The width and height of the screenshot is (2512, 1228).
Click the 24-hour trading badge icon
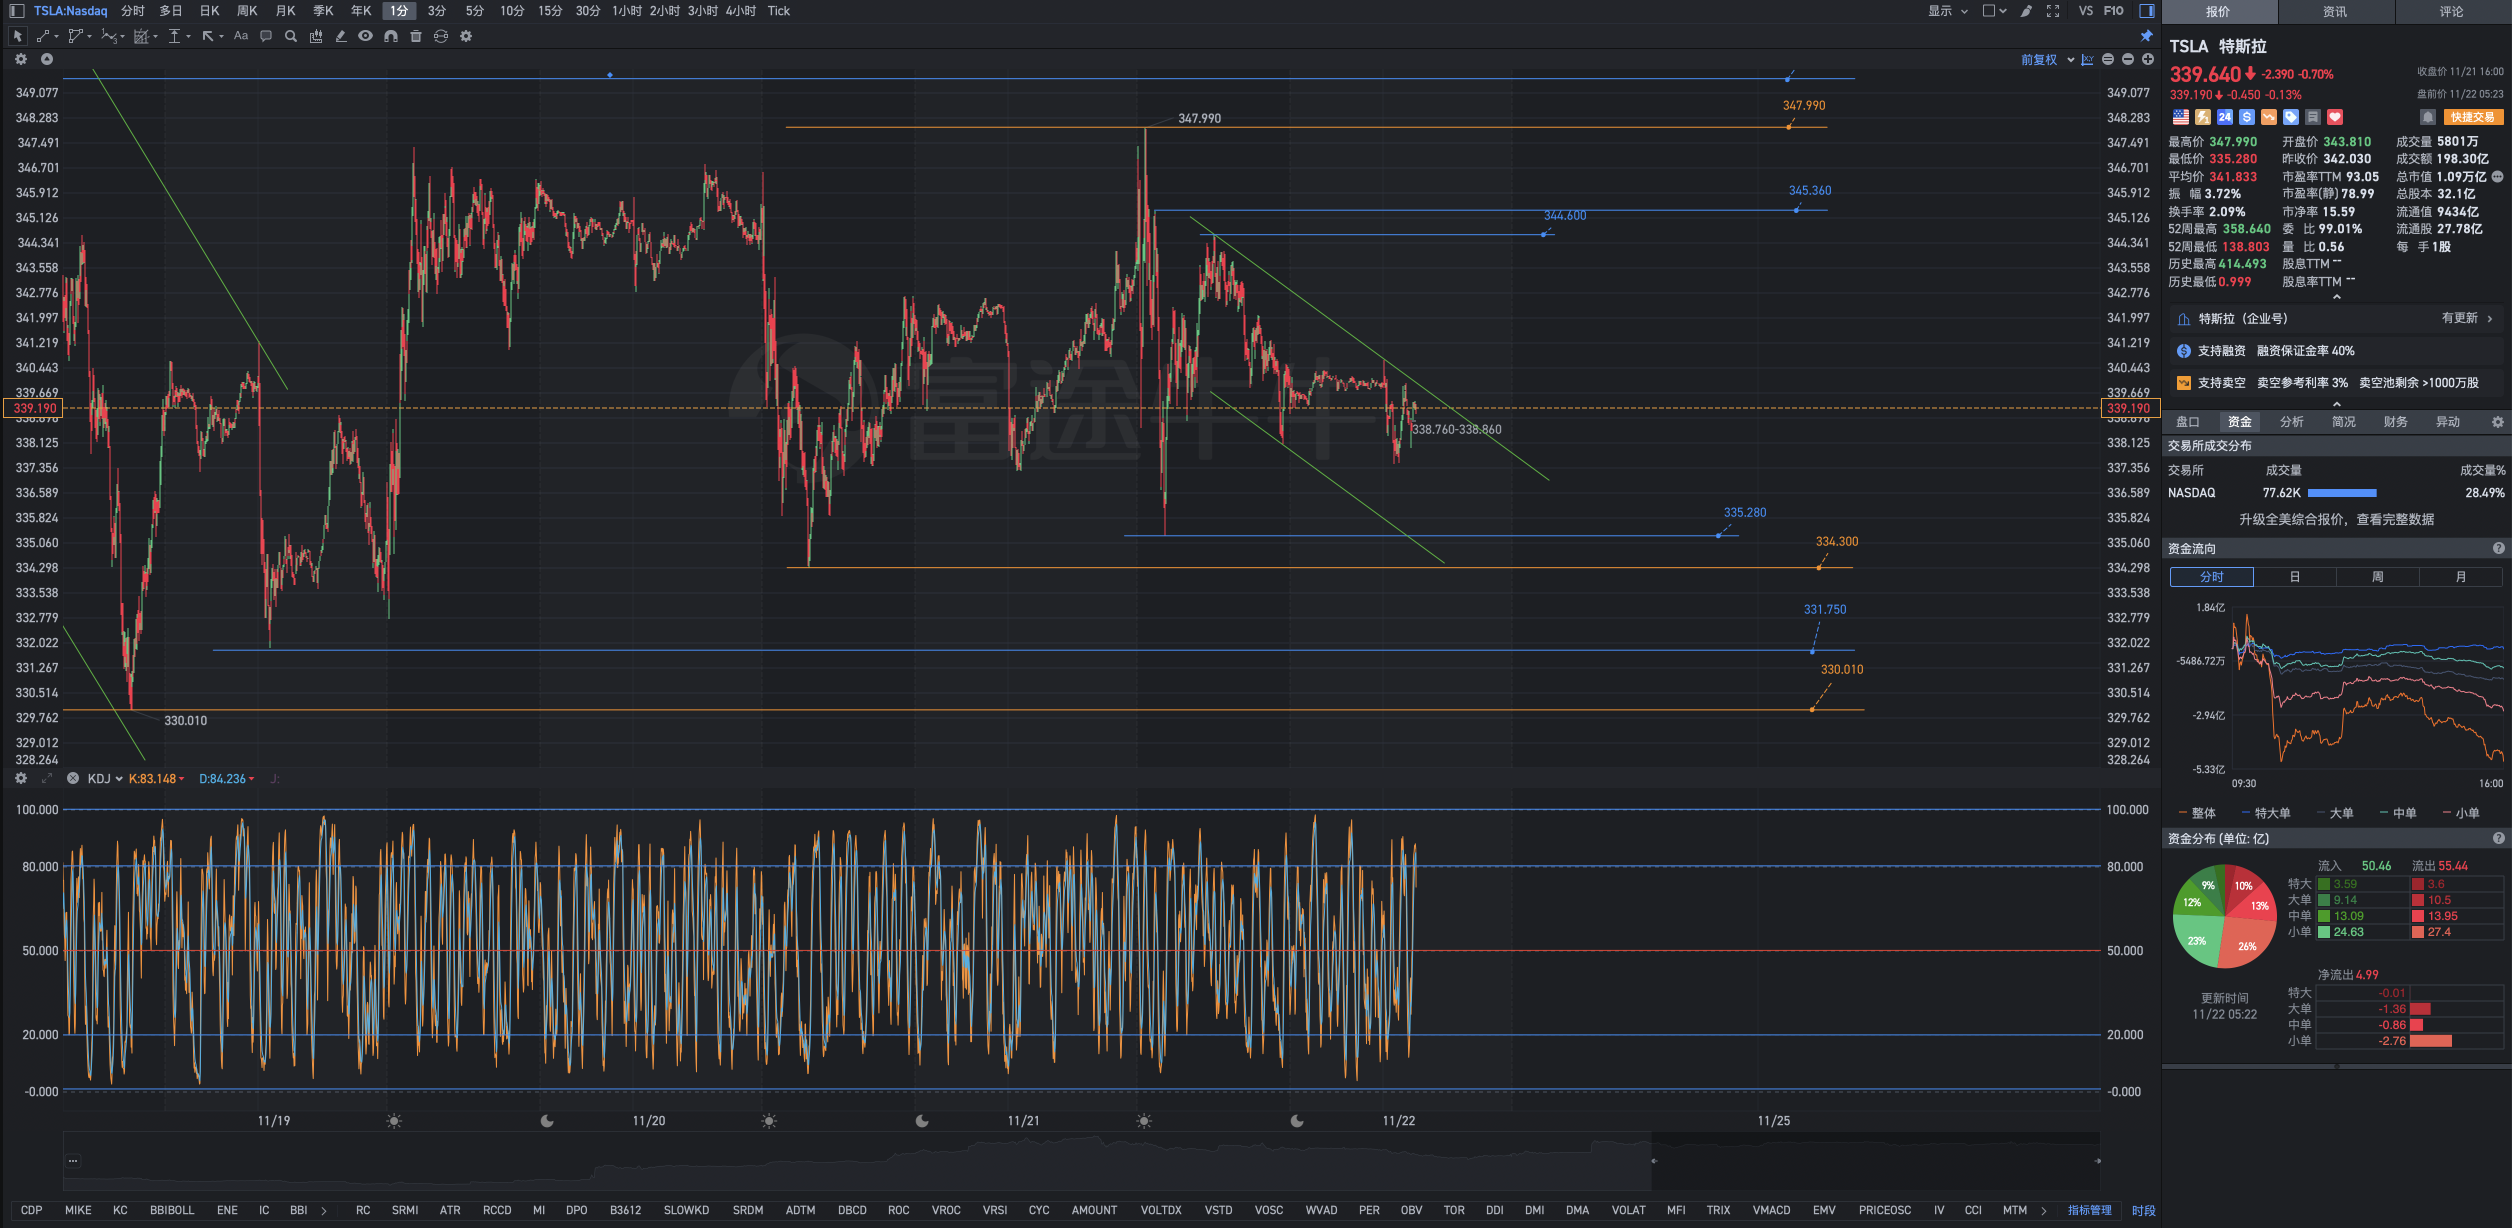(2225, 117)
